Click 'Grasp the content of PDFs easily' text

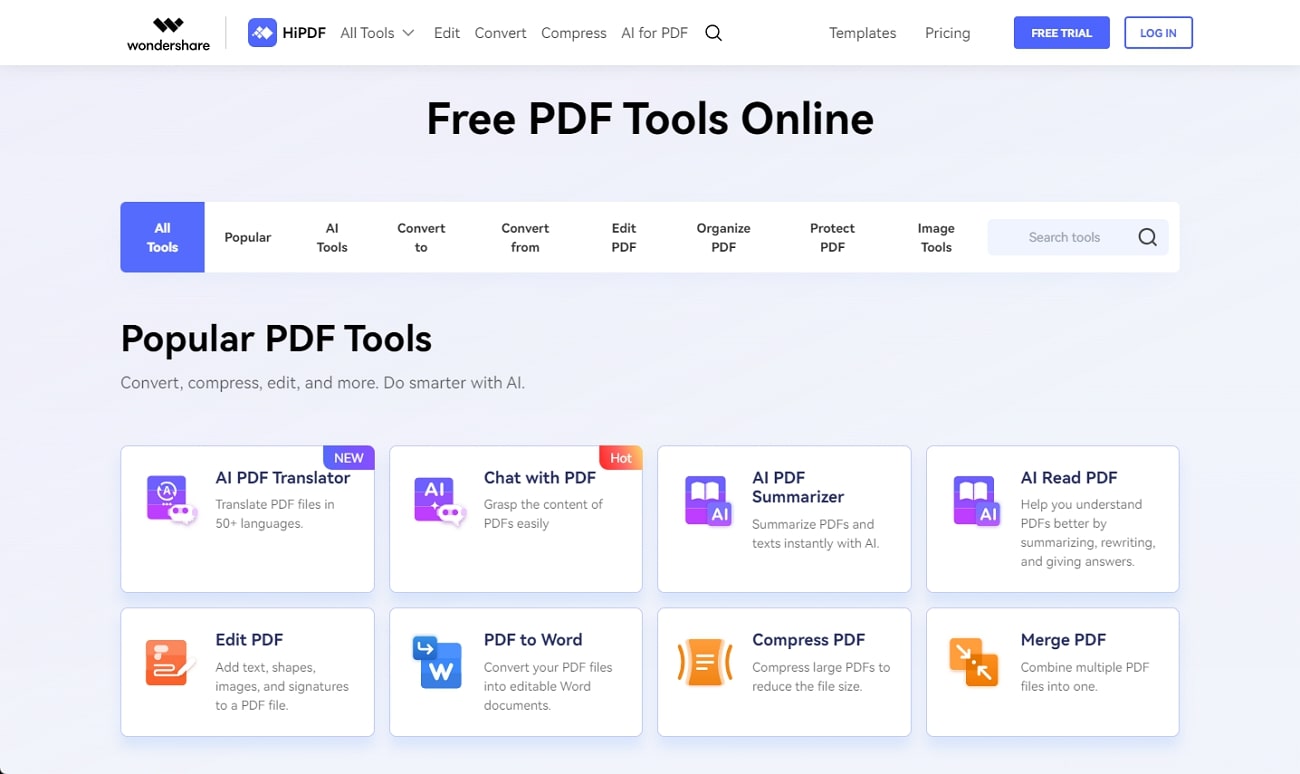coord(543,514)
